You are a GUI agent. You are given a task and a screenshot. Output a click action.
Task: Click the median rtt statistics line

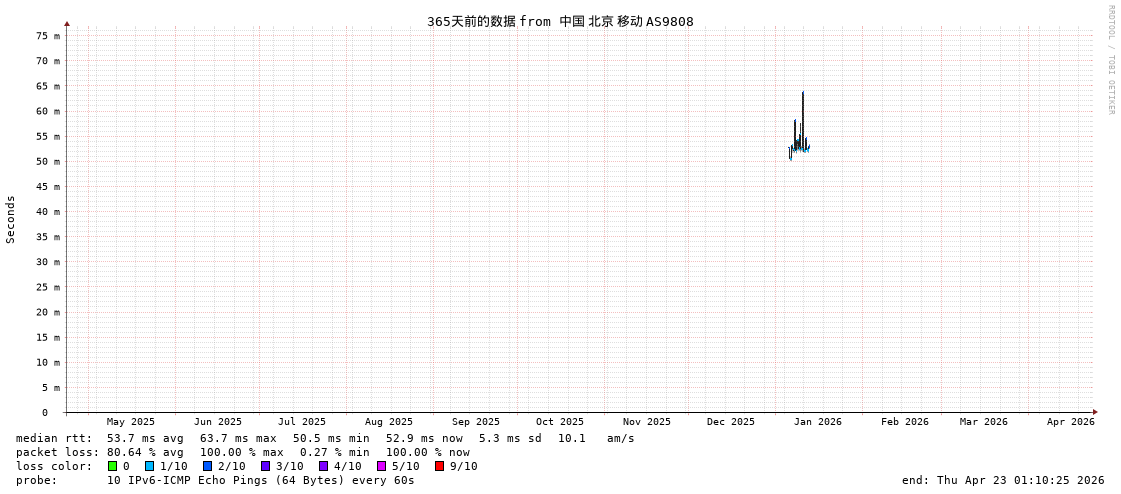coord(325,438)
